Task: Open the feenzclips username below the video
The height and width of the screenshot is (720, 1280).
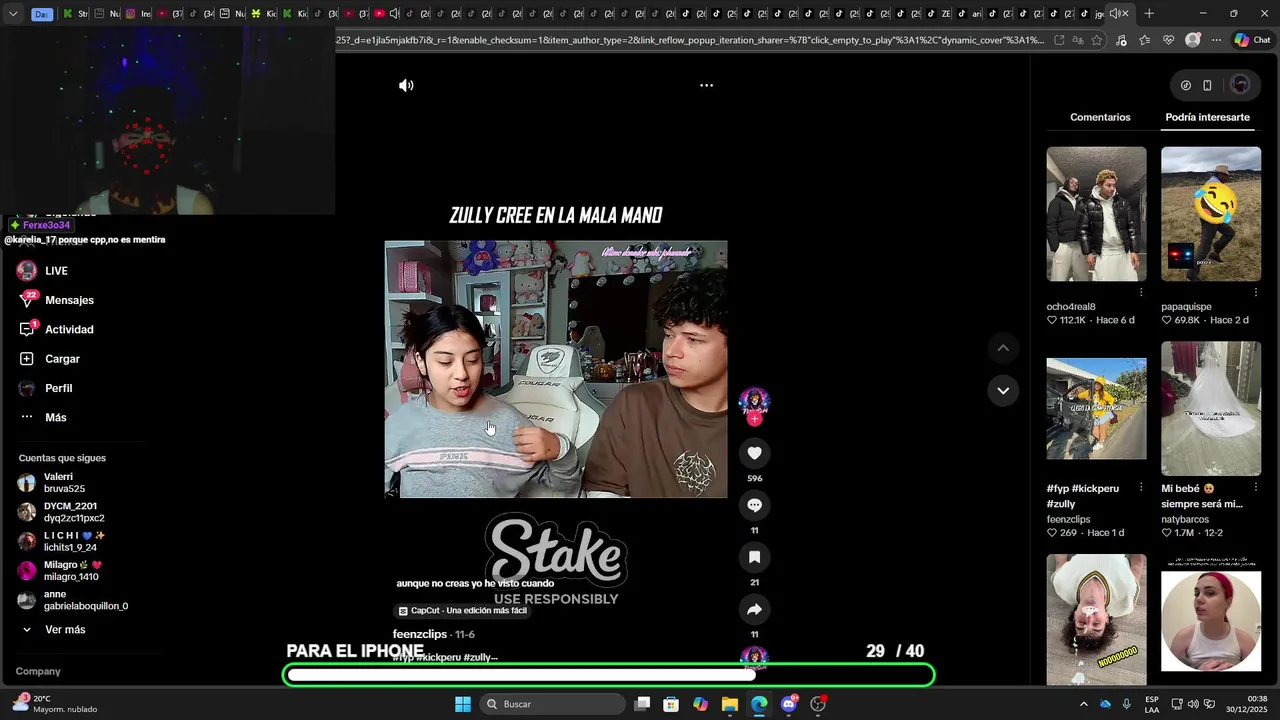Action: click(x=420, y=634)
